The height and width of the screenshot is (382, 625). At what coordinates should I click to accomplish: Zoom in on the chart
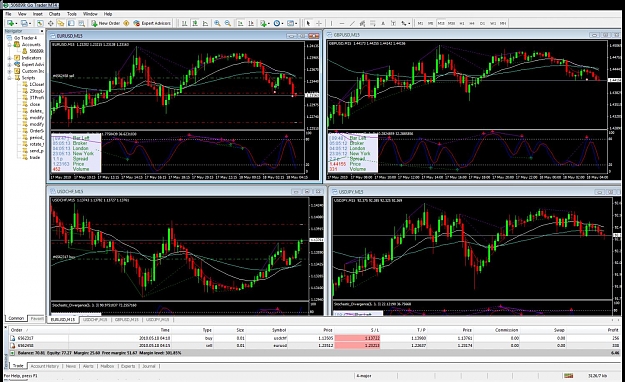click(217, 24)
